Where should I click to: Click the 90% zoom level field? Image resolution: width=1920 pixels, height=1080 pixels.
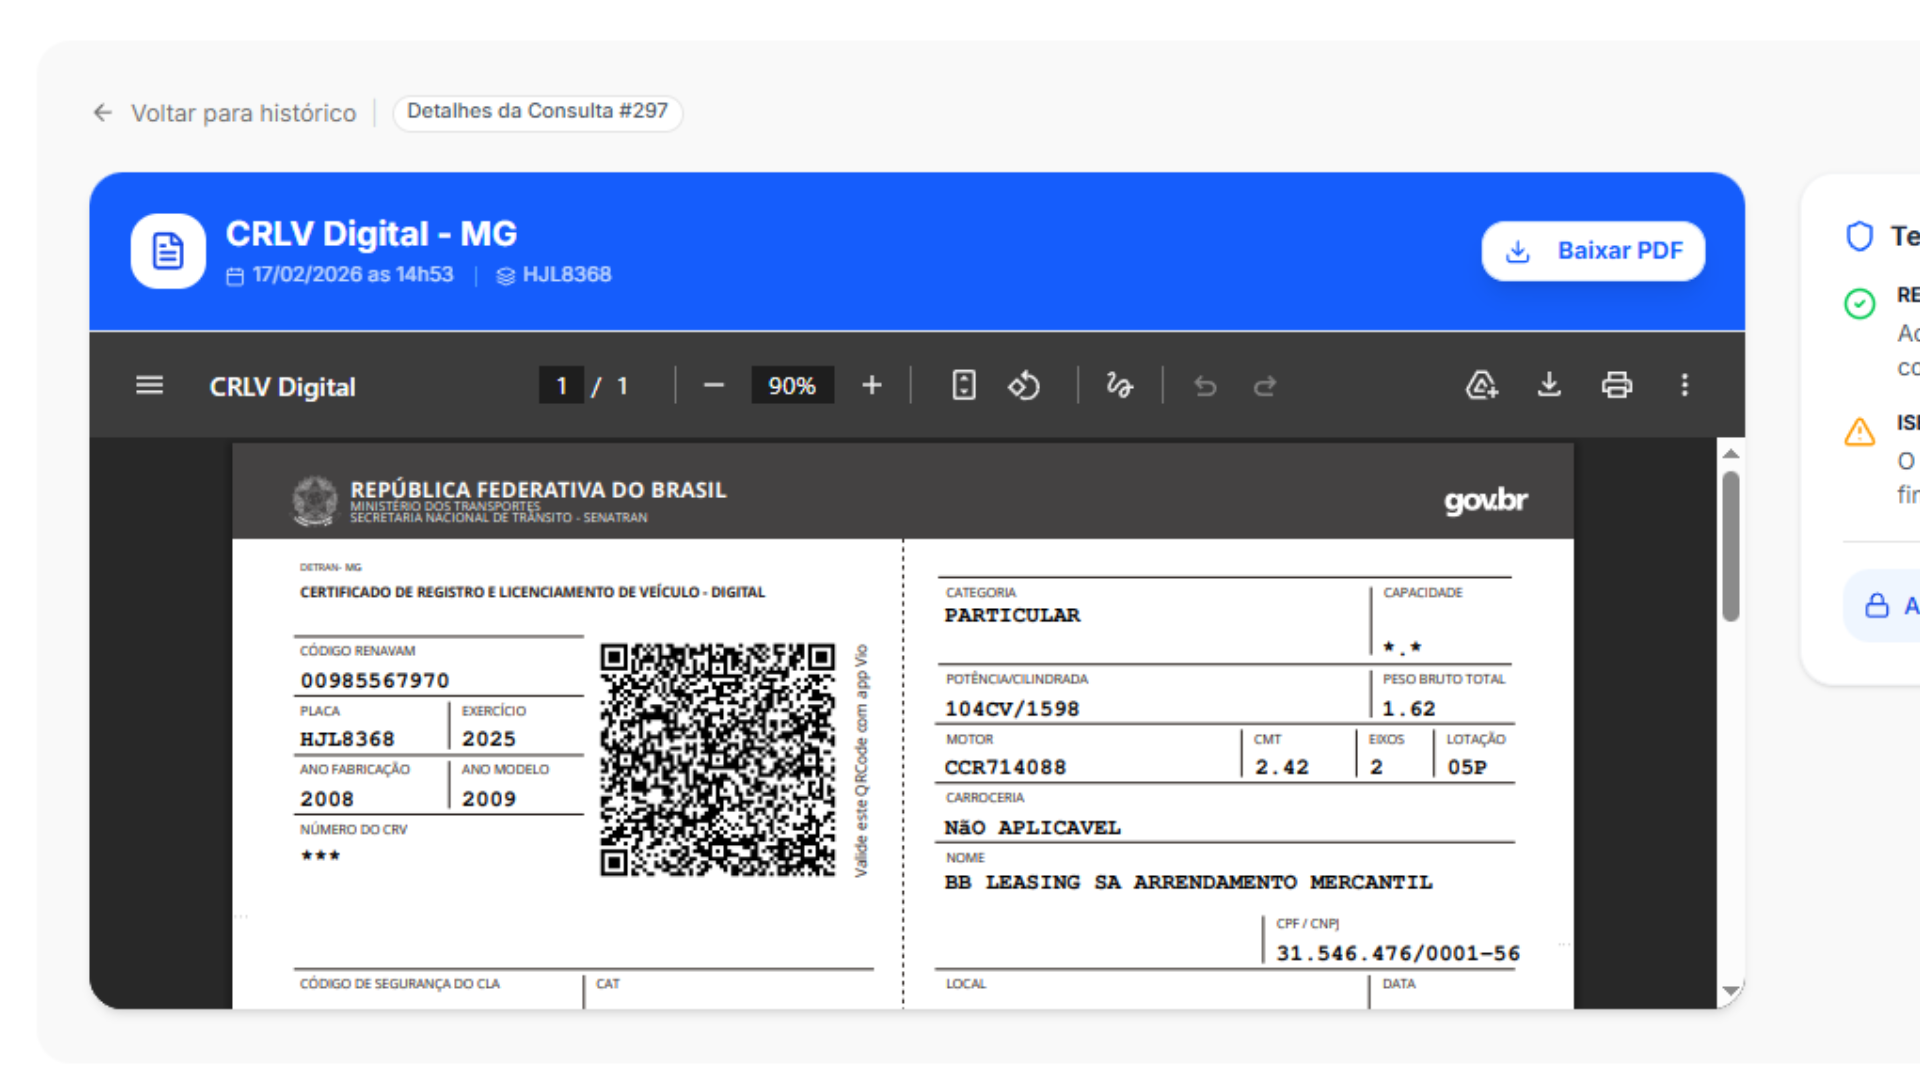[791, 386]
